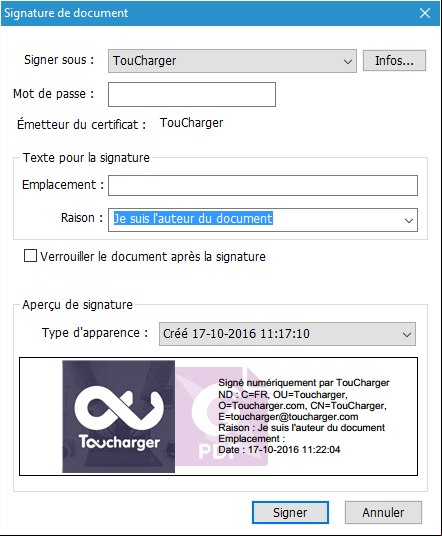Click the signed-by text in the preview
The width and height of the screenshot is (442, 536).
(304, 383)
